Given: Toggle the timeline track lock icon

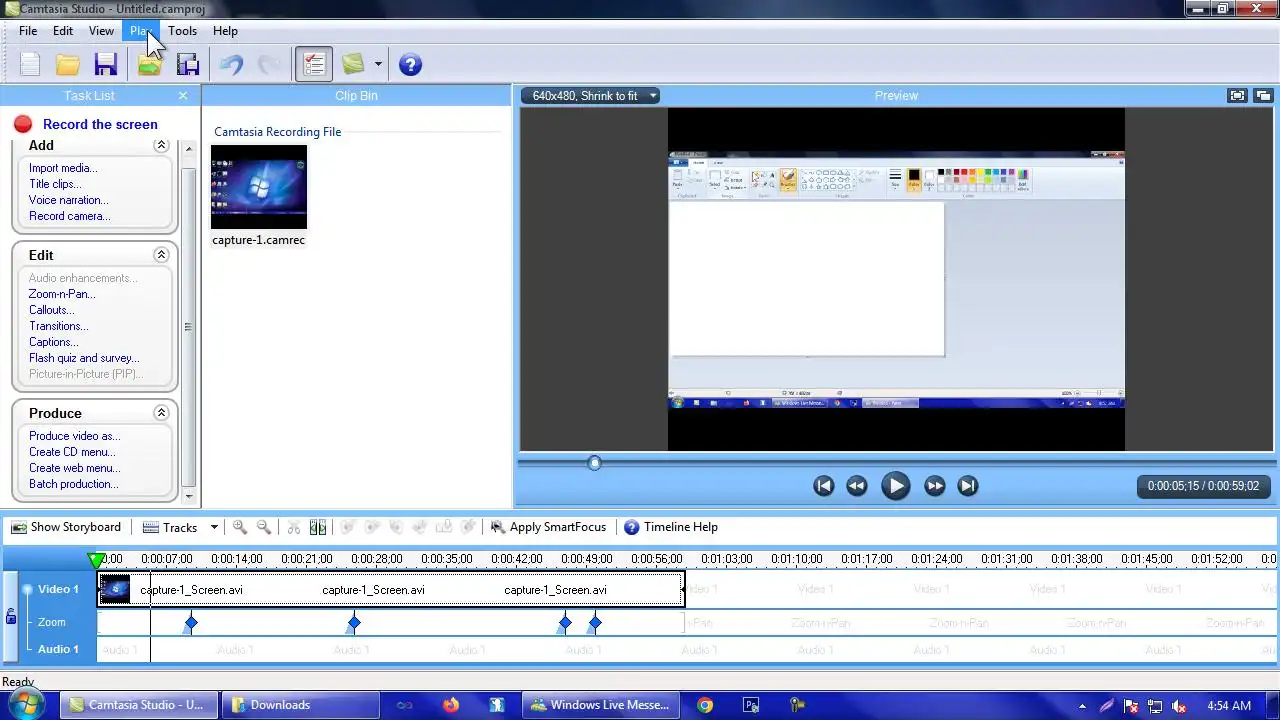Looking at the screenshot, I should 11,617.
